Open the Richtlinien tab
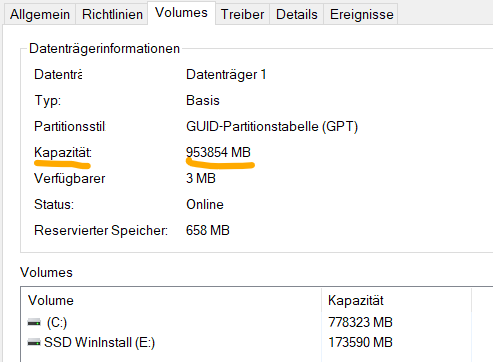Screen dimensions: 493x362 112,14
